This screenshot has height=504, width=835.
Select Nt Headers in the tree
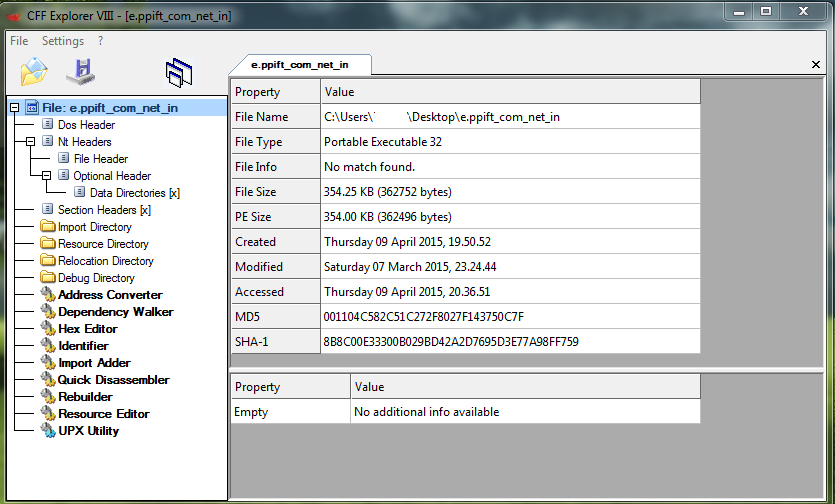pyautogui.click(x=85, y=142)
